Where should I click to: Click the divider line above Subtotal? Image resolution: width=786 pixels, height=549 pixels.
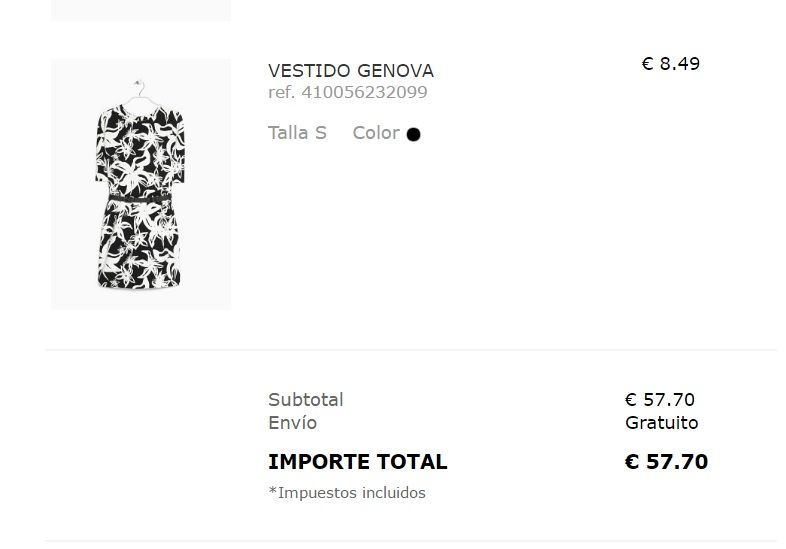tap(410, 350)
